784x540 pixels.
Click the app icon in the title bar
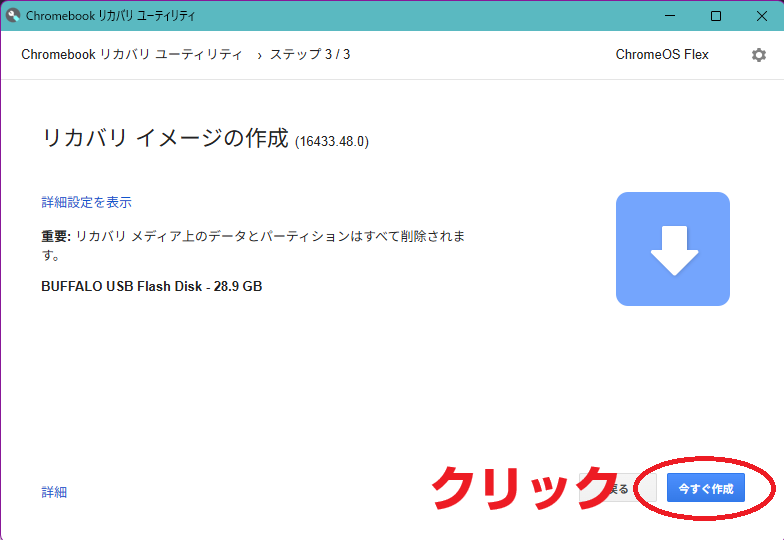coord(13,16)
